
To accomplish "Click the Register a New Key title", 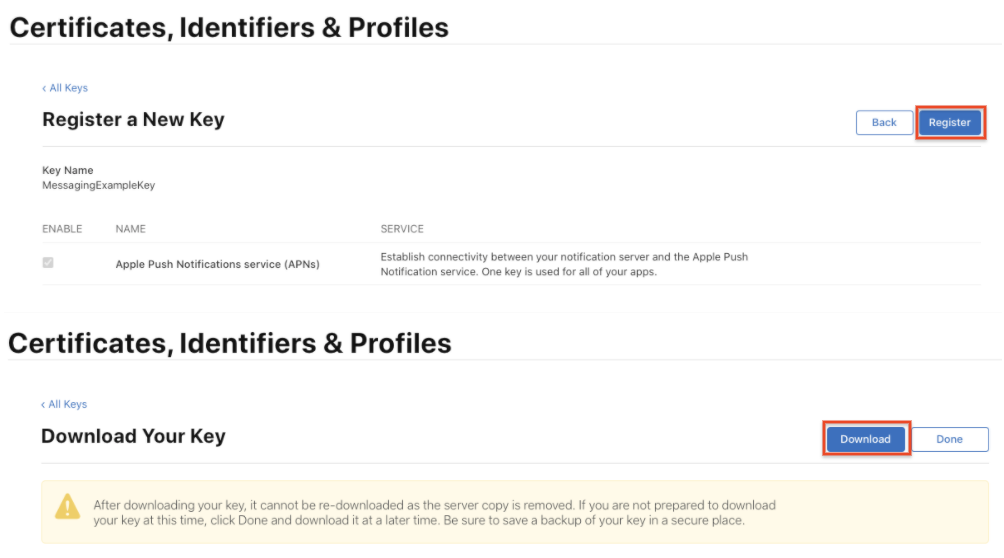I will (x=133, y=120).
